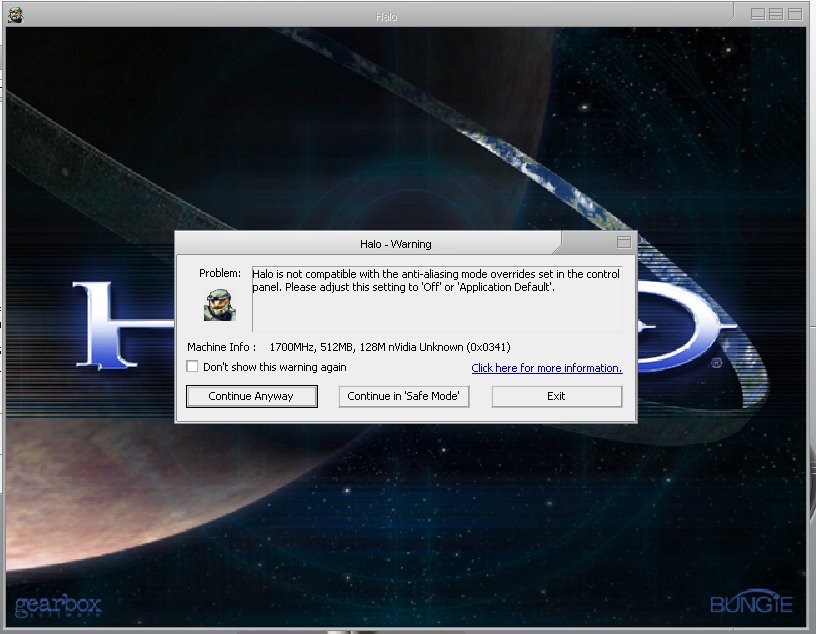Choose Continue in 'Safe Mode'
The height and width of the screenshot is (634, 816).
tap(404, 397)
